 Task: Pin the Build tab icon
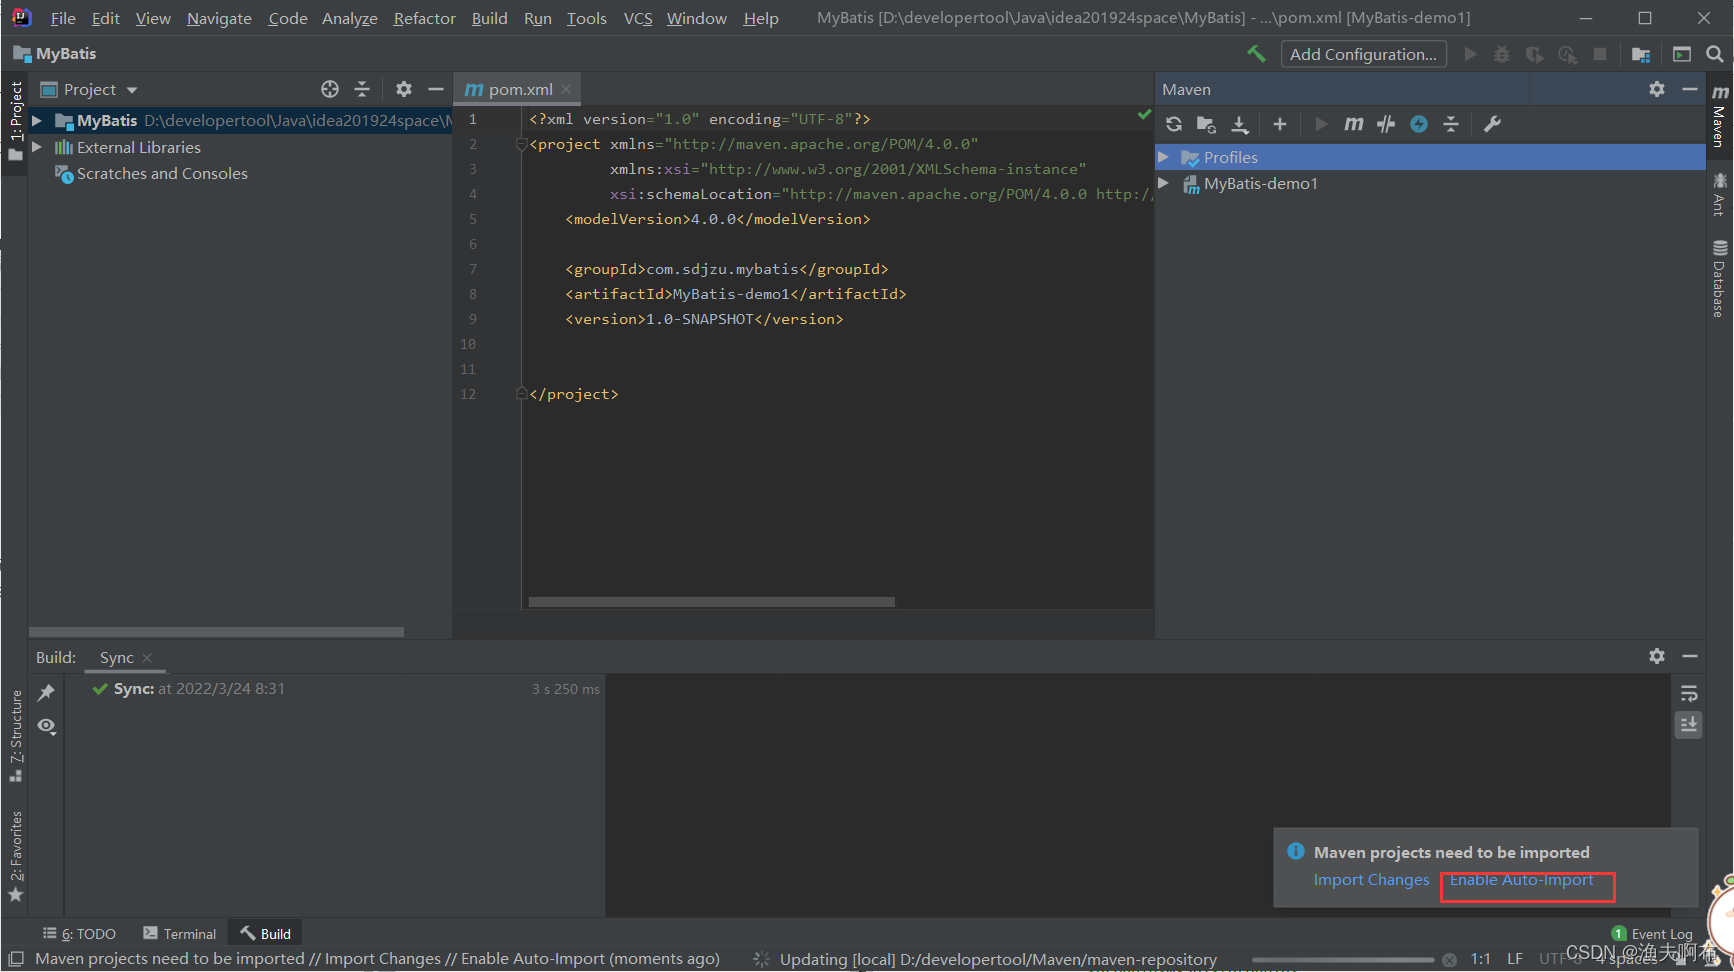click(x=46, y=692)
